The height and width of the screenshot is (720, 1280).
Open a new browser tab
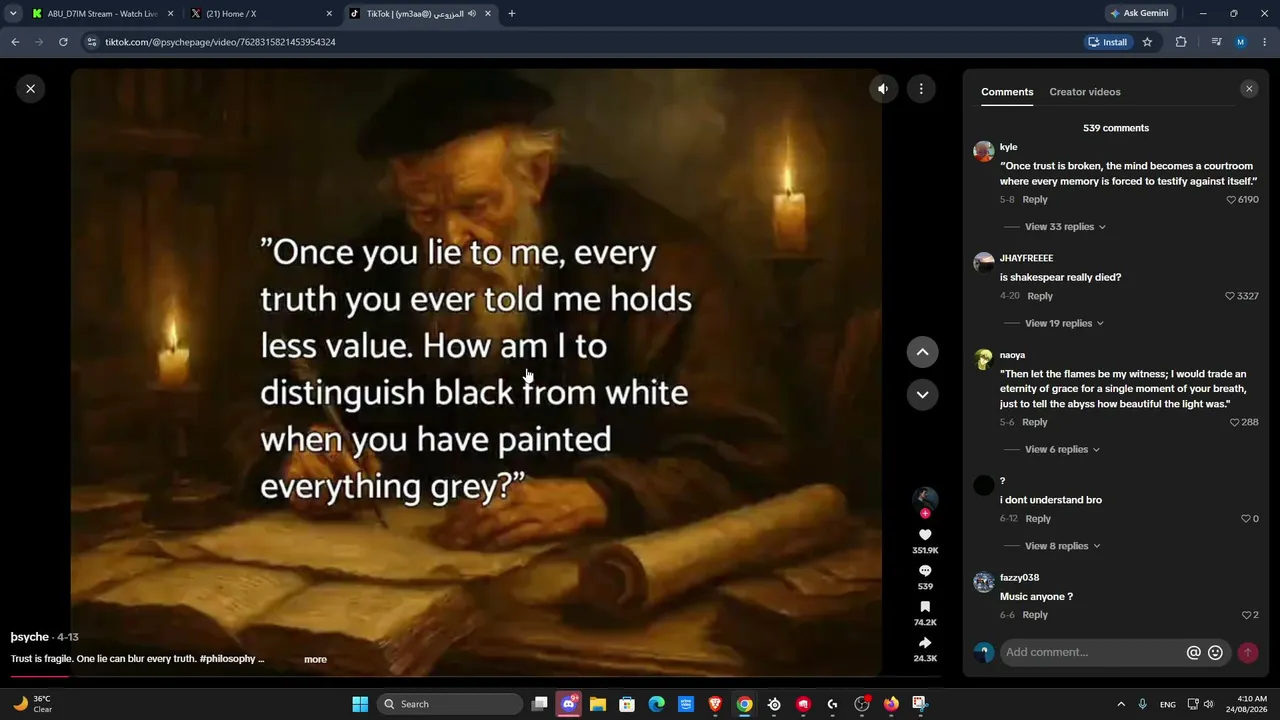[512, 14]
